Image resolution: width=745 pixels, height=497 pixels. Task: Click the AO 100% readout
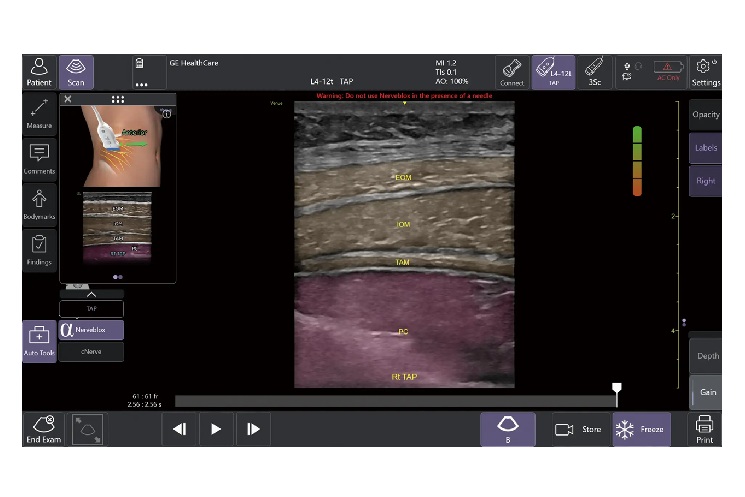tap(452, 81)
